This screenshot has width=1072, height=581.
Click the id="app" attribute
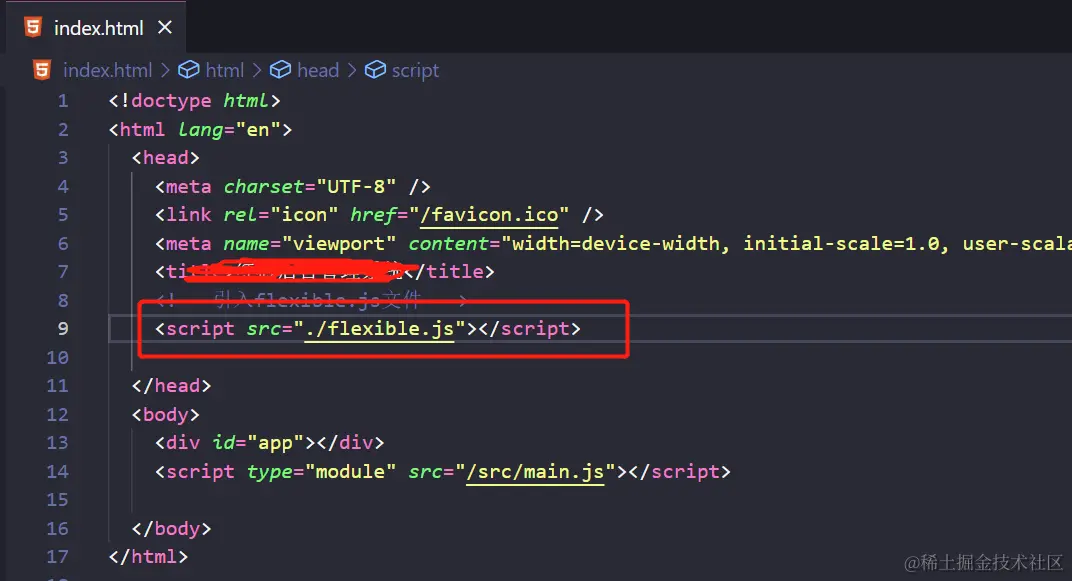pos(258,443)
